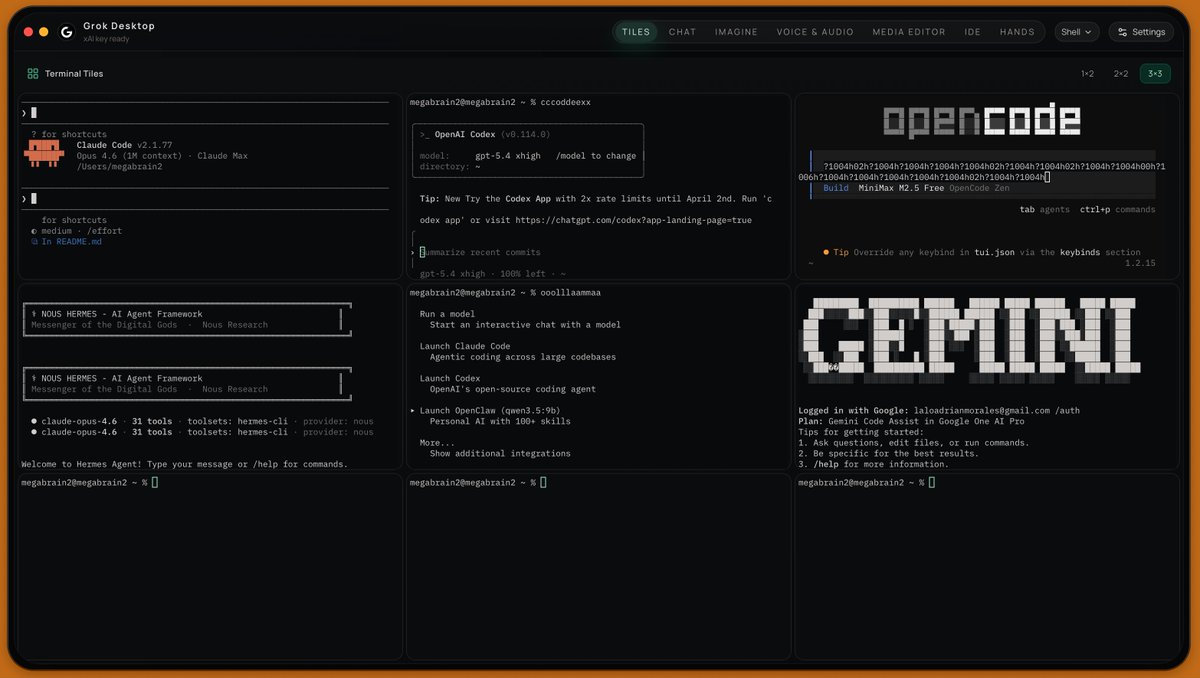1200x678 pixels.
Task: Click the Grok Desktop title
Action: click(119, 26)
